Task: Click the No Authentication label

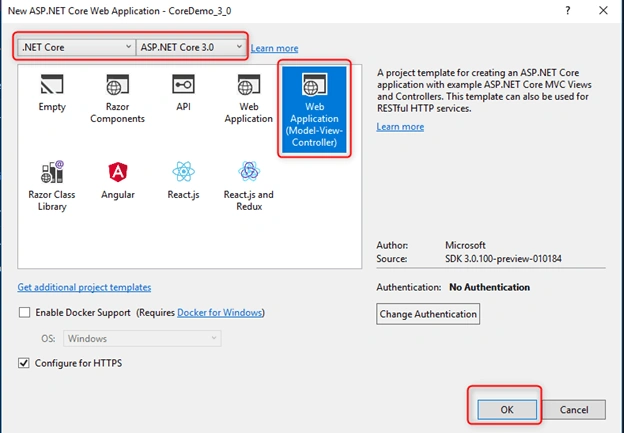Action: (489, 287)
